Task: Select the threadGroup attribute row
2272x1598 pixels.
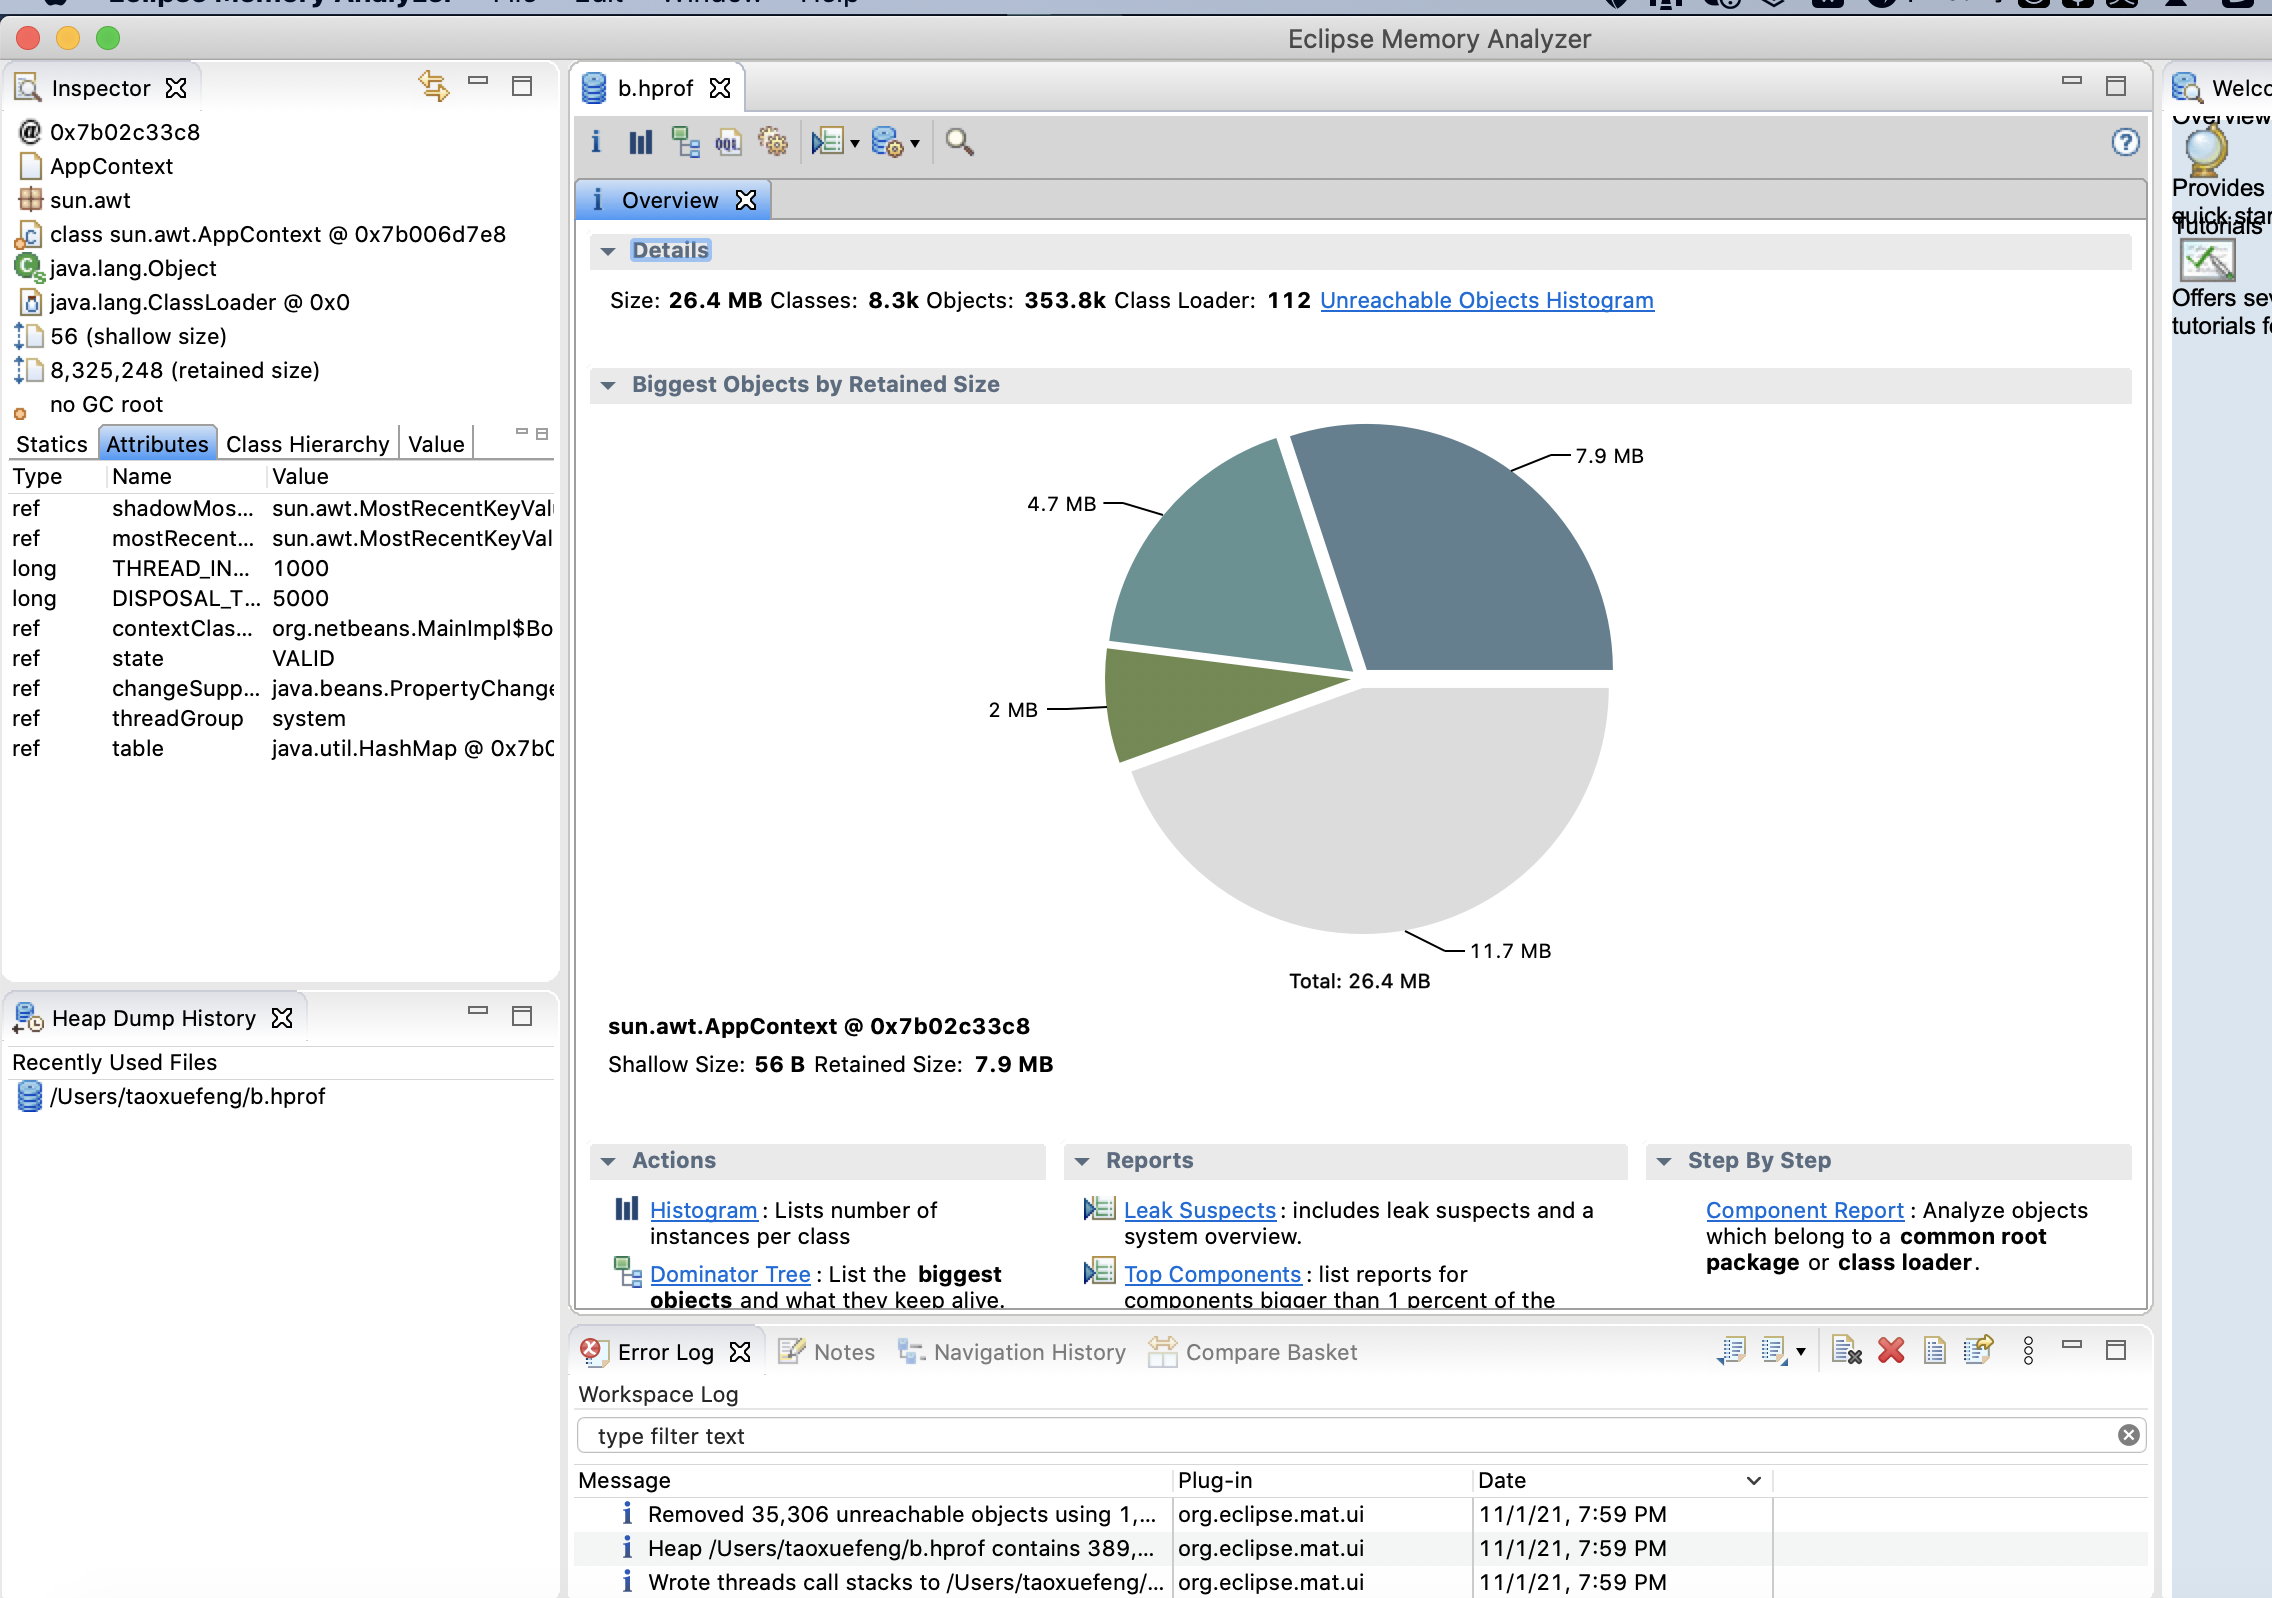Action: pos(281,718)
